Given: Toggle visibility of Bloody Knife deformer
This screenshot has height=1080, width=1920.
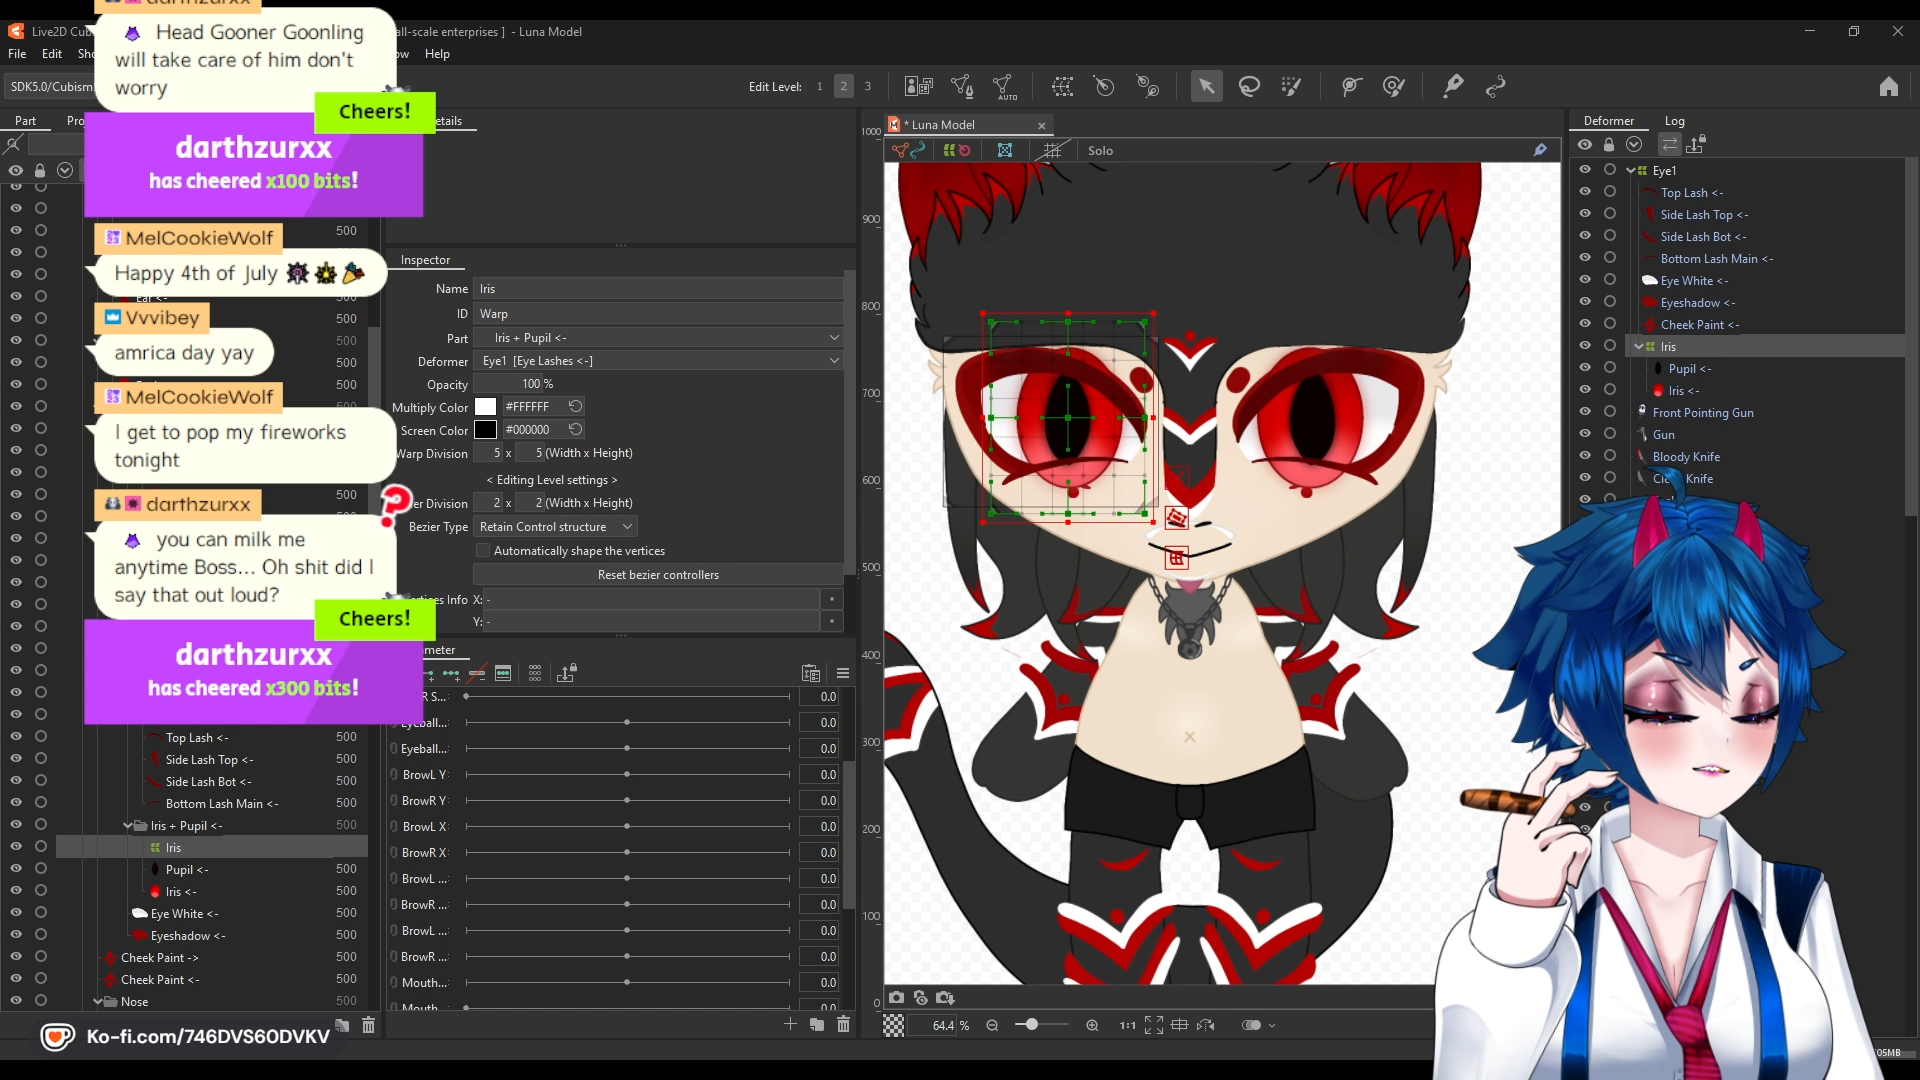Looking at the screenshot, I should point(1585,456).
